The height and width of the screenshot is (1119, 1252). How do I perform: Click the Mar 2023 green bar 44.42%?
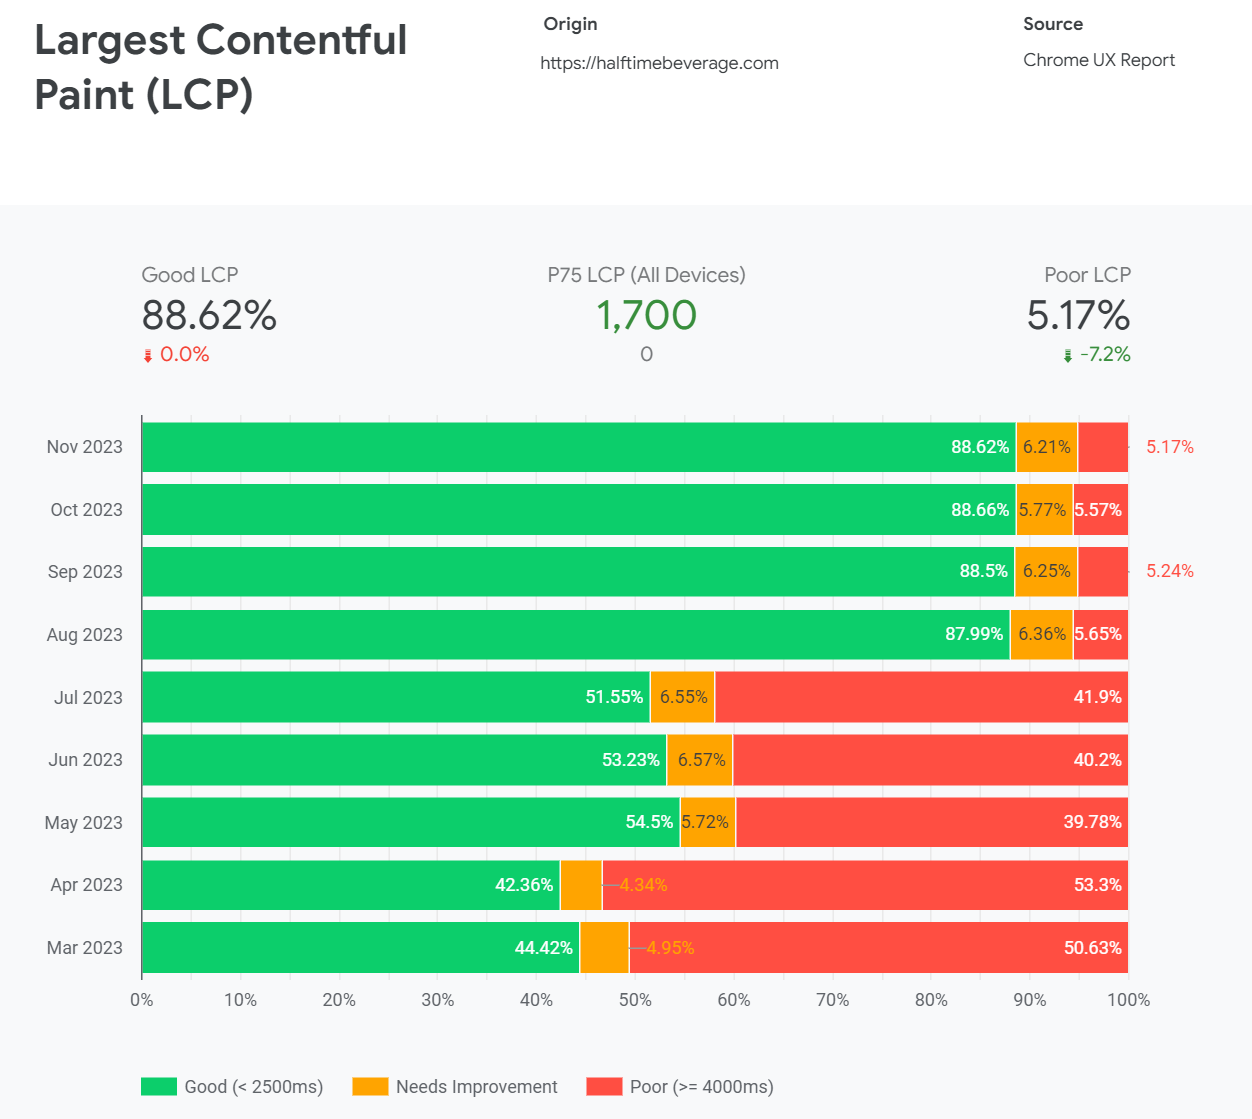point(361,948)
